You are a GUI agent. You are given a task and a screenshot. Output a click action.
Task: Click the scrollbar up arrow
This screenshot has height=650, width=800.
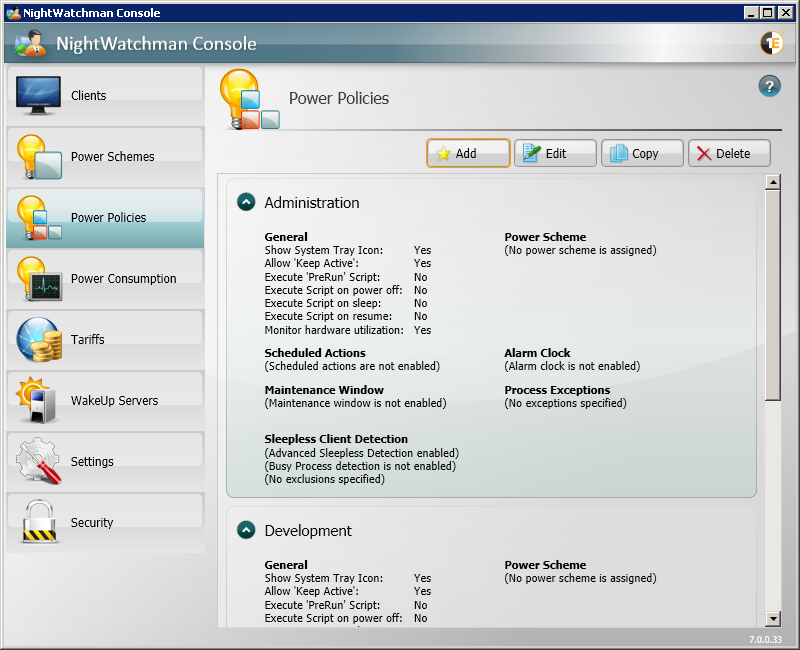[x=772, y=182]
